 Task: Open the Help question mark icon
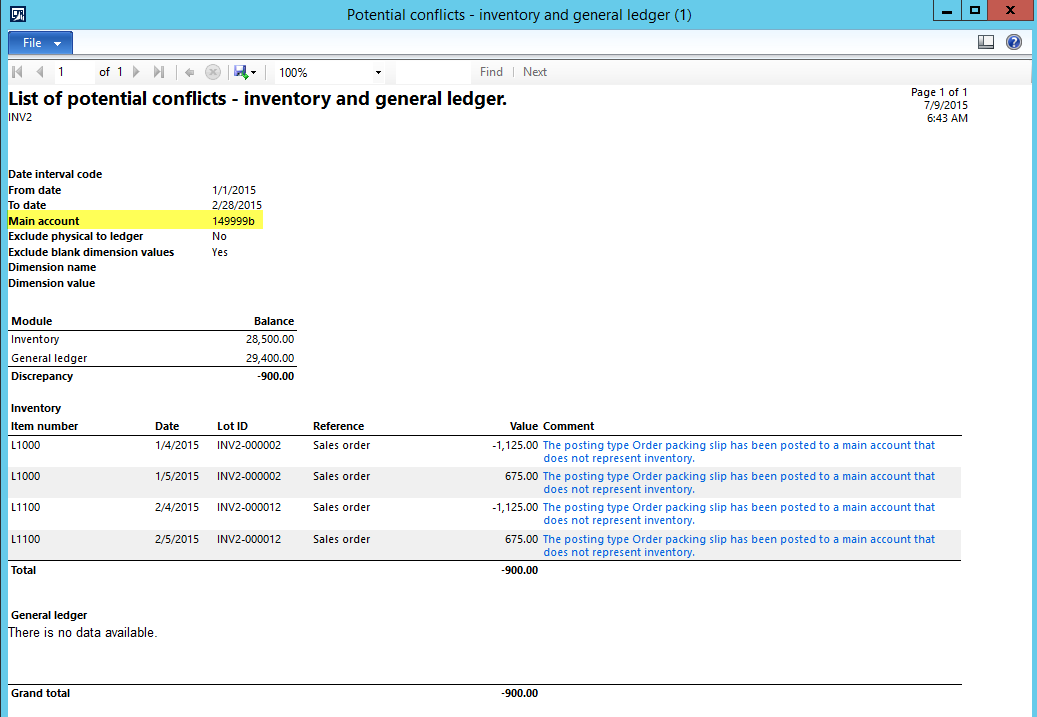(1014, 42)
